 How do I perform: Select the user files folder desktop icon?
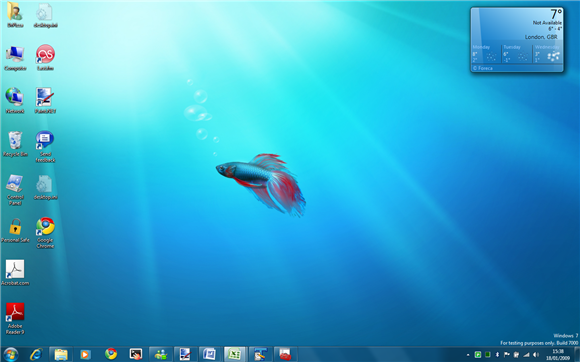pos(15,16)
